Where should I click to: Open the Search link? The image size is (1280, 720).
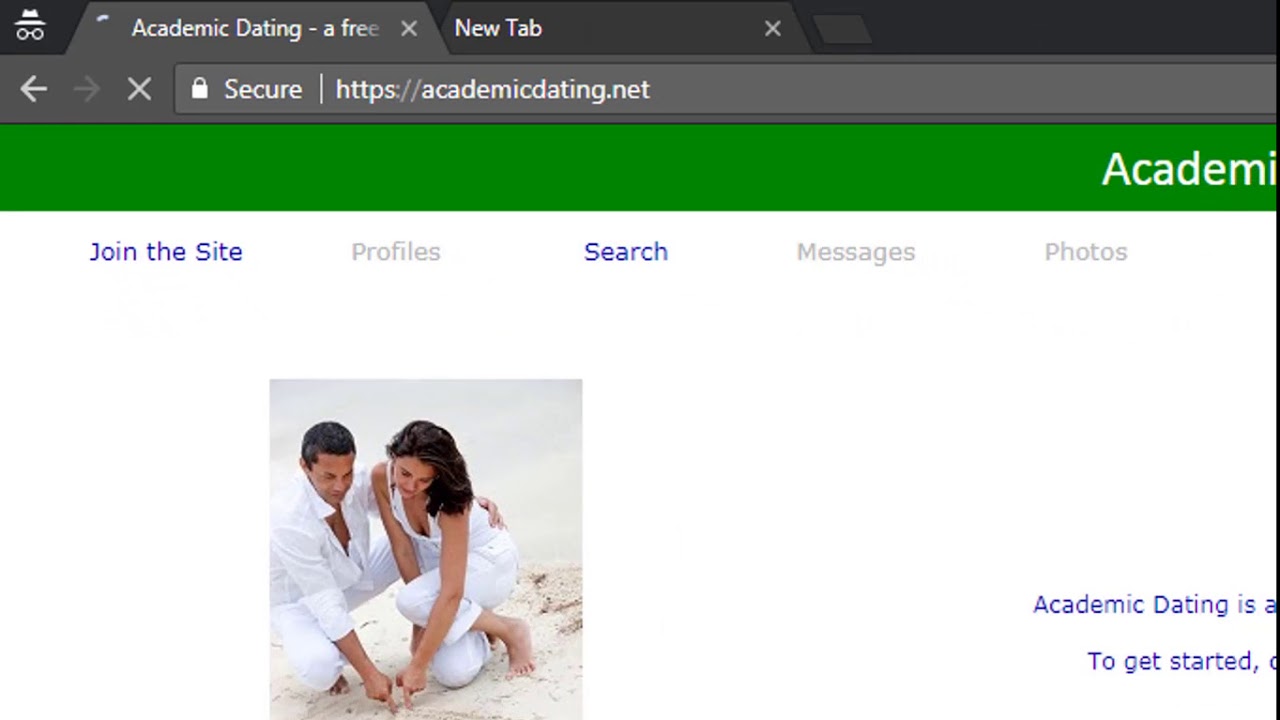(626, 252)
